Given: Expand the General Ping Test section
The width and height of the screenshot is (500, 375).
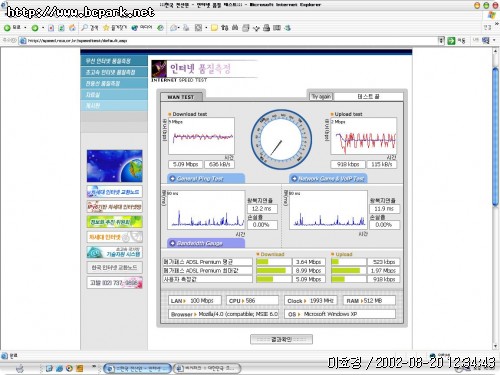Looking at the screenshot, I should (205, 179).
